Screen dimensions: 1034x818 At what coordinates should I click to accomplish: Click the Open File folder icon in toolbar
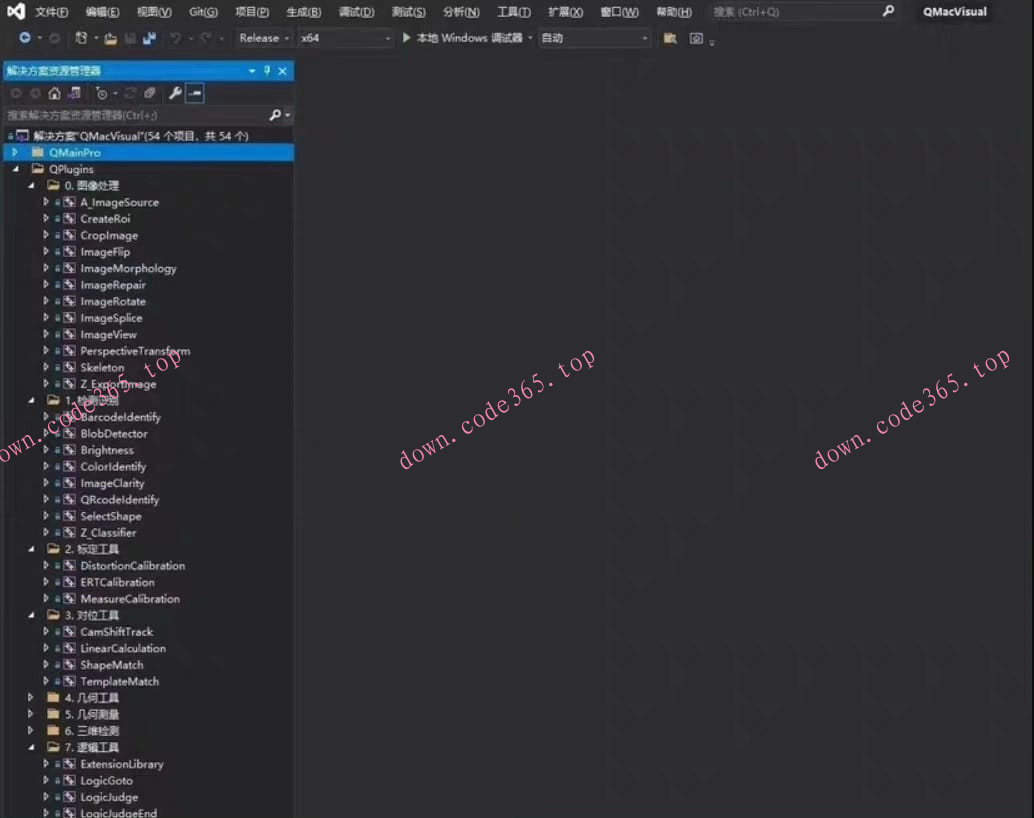pyautogui.click(x=111, y=38)
